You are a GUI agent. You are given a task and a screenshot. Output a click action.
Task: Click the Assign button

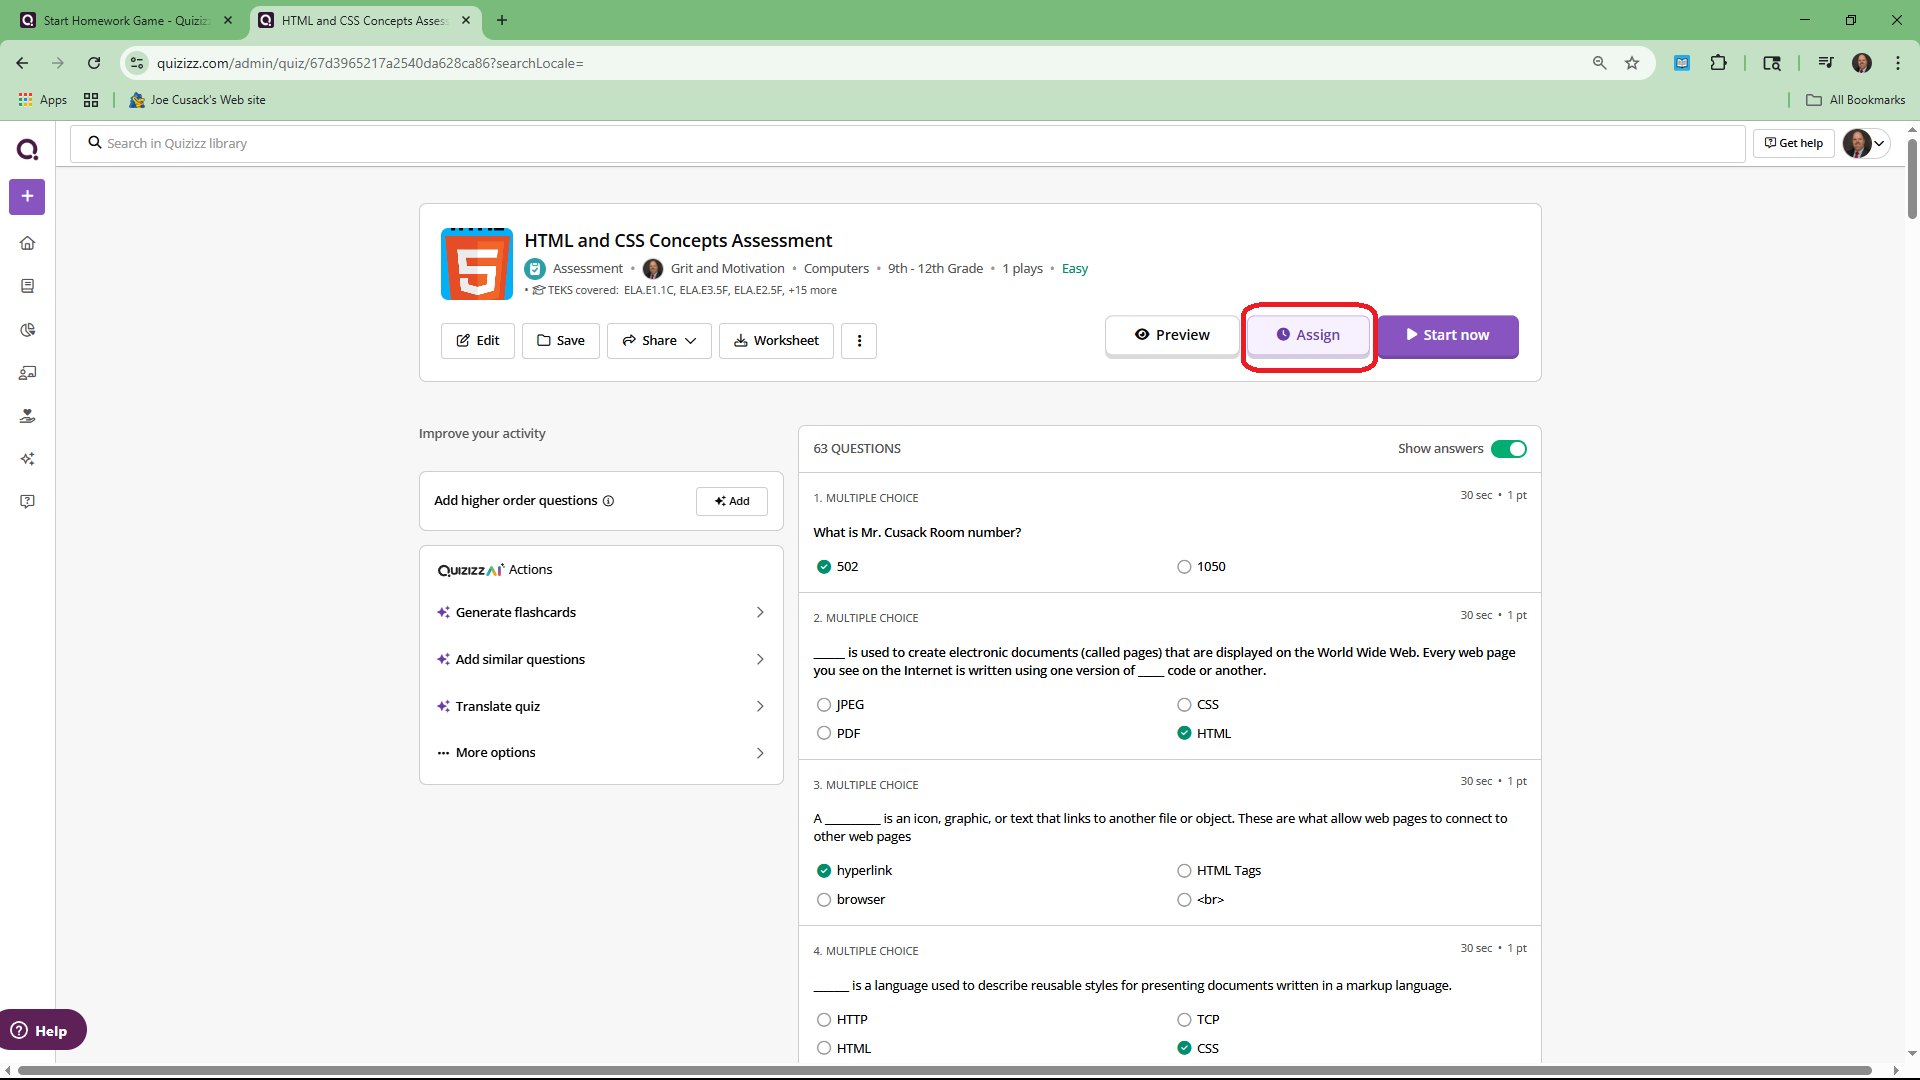coord(1308,335)
